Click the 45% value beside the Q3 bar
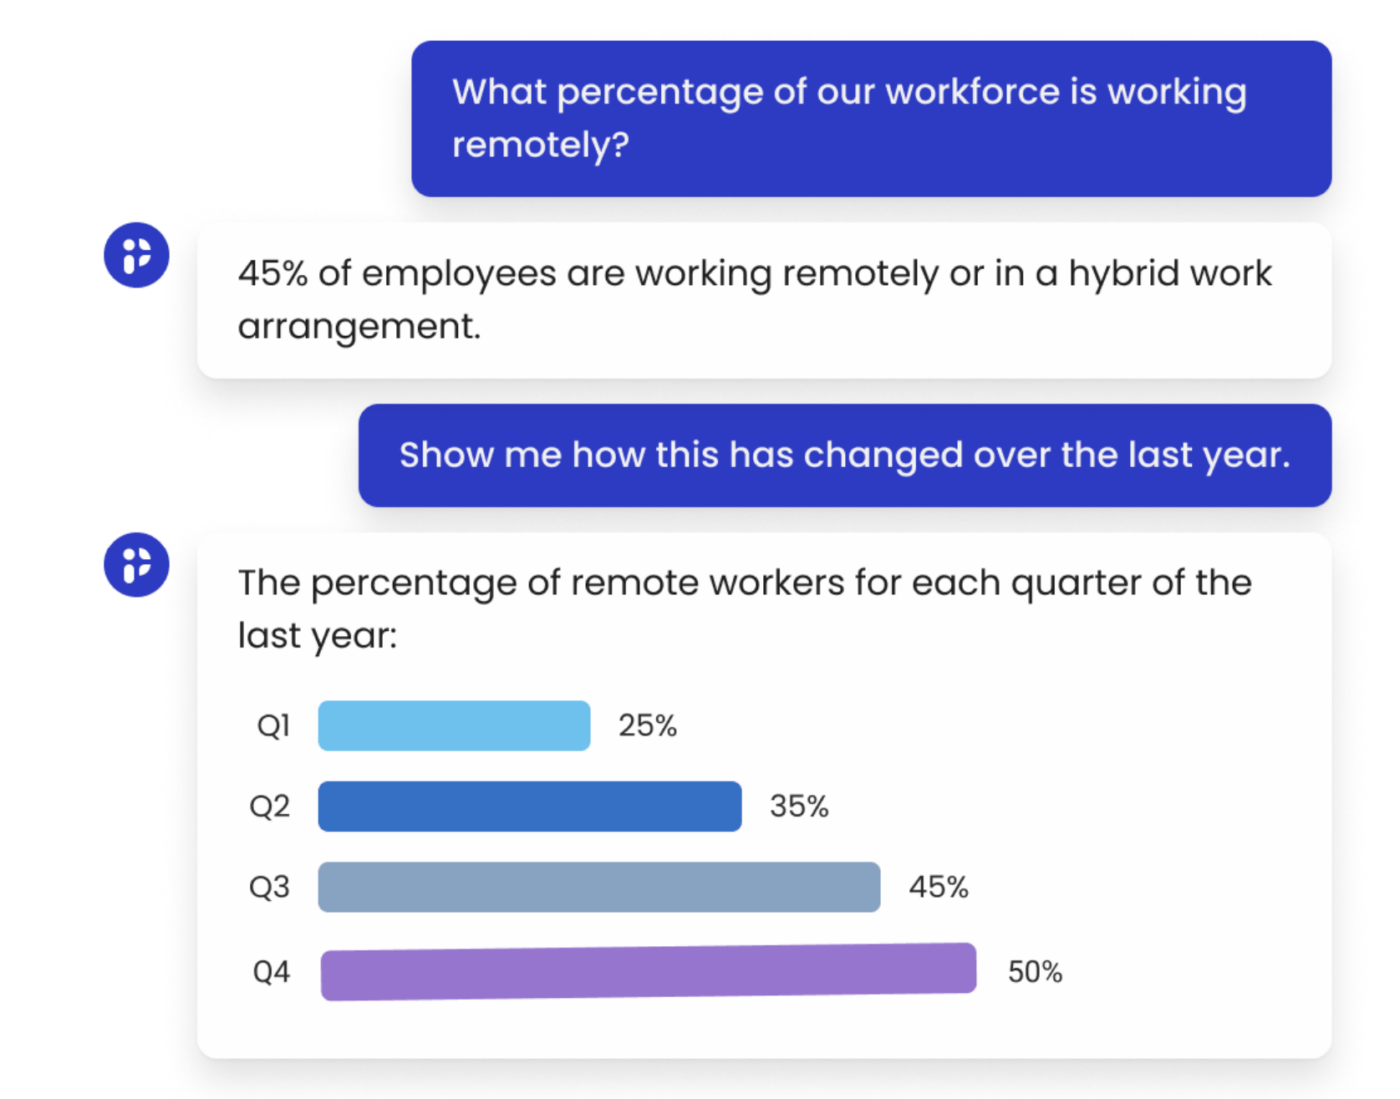 tap(938, 887)
